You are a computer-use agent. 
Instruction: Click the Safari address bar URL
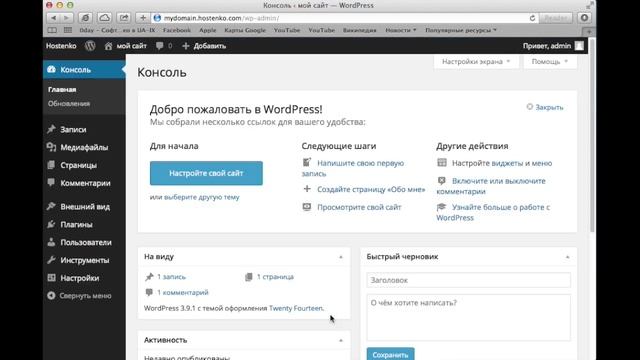[222, 18]
